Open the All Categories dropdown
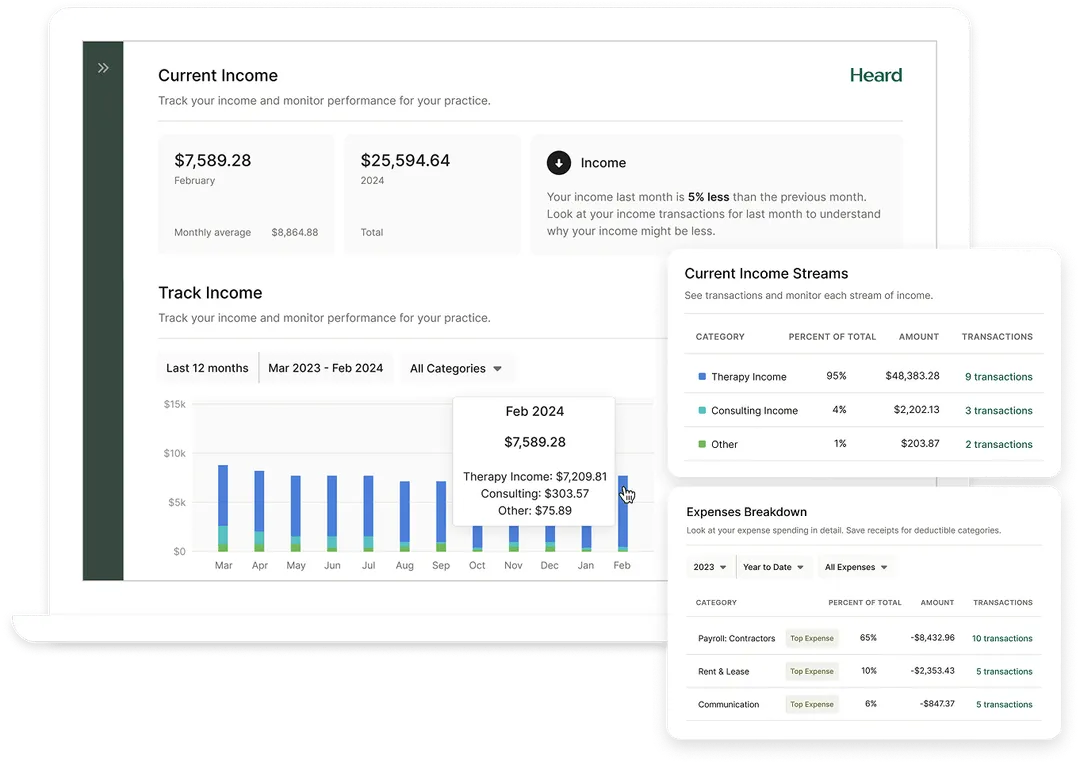The height and width of the screenshot is (764, 1080). pyautogui.click(x=456, y=368)
